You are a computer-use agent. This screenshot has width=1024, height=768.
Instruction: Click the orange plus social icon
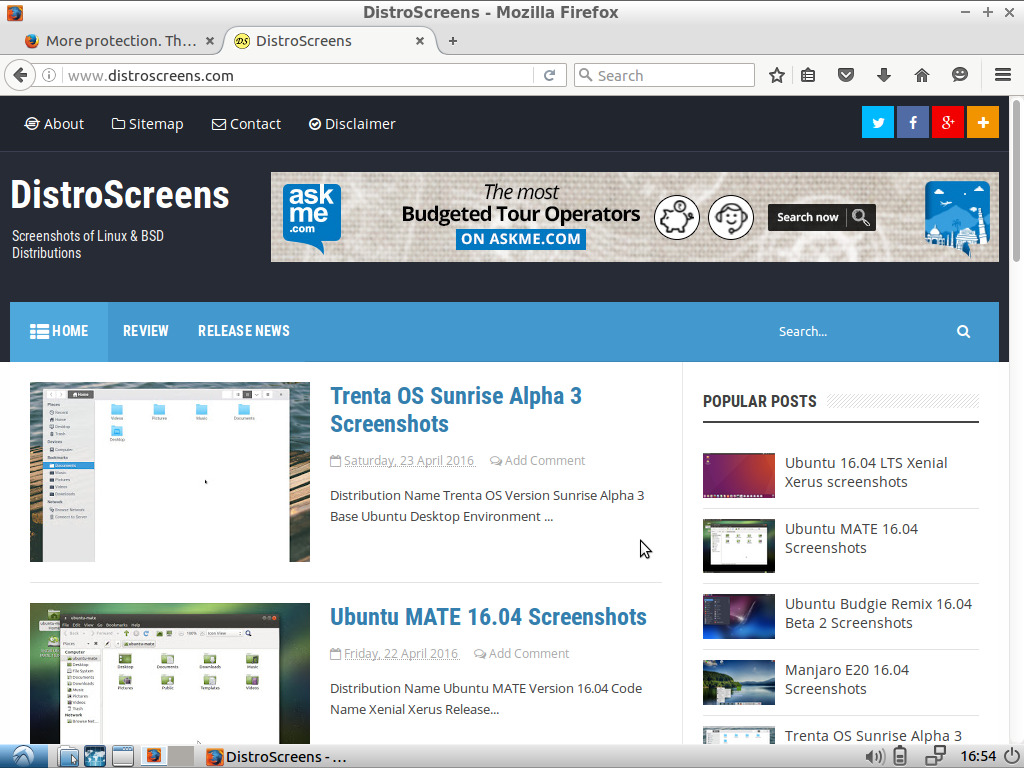pos(983,122)
